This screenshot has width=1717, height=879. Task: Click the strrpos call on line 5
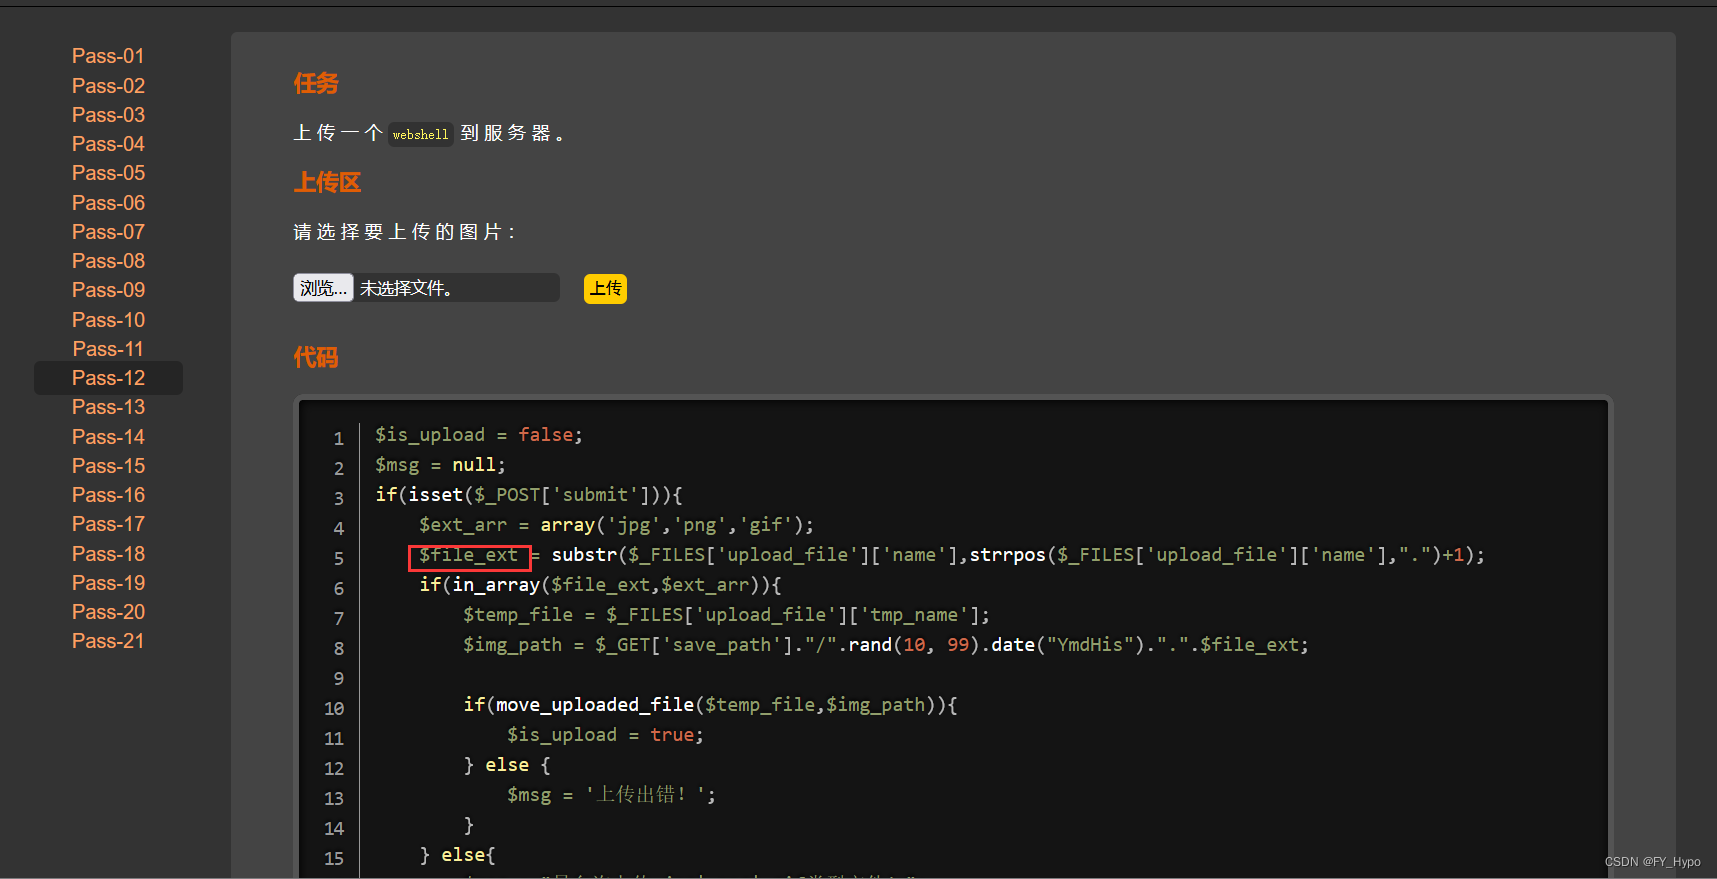point(1007,555)
